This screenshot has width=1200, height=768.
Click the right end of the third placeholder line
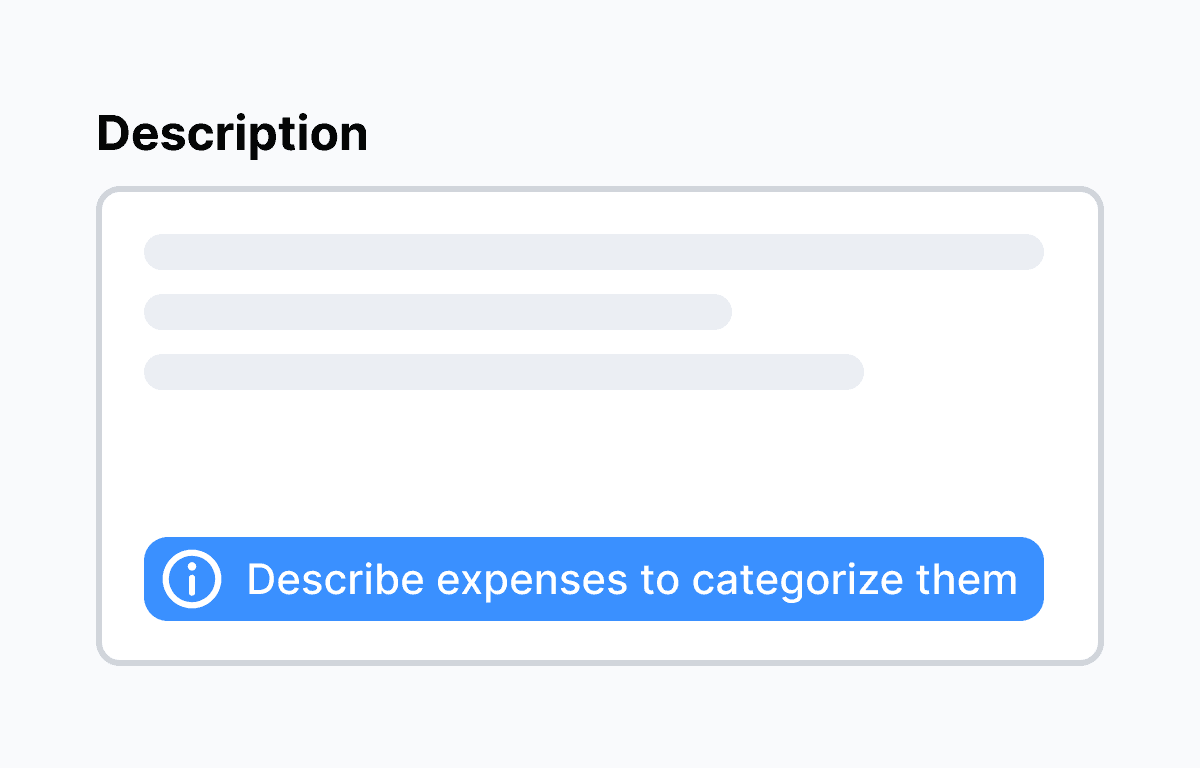coord(854,372)
